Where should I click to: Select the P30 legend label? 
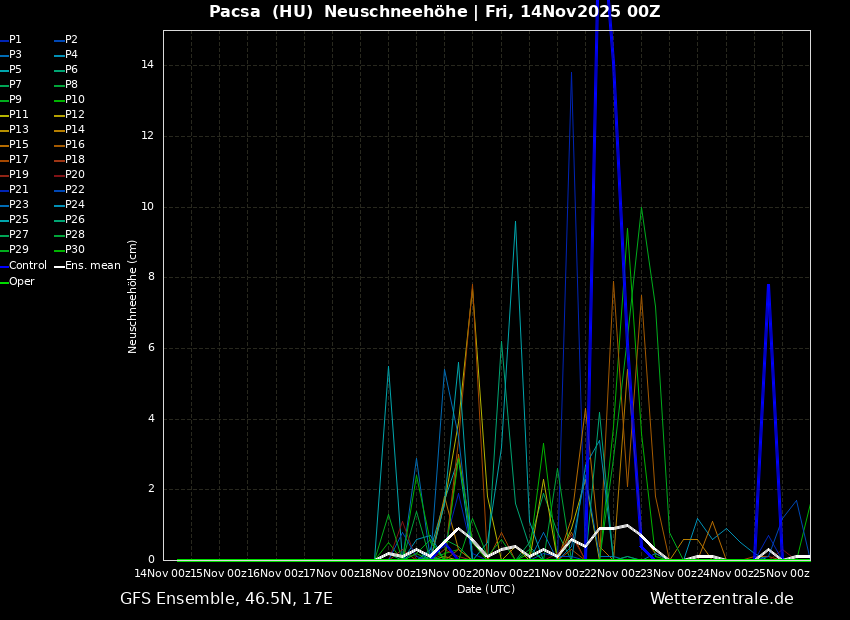pyautogui.click(x=75, y=250)
